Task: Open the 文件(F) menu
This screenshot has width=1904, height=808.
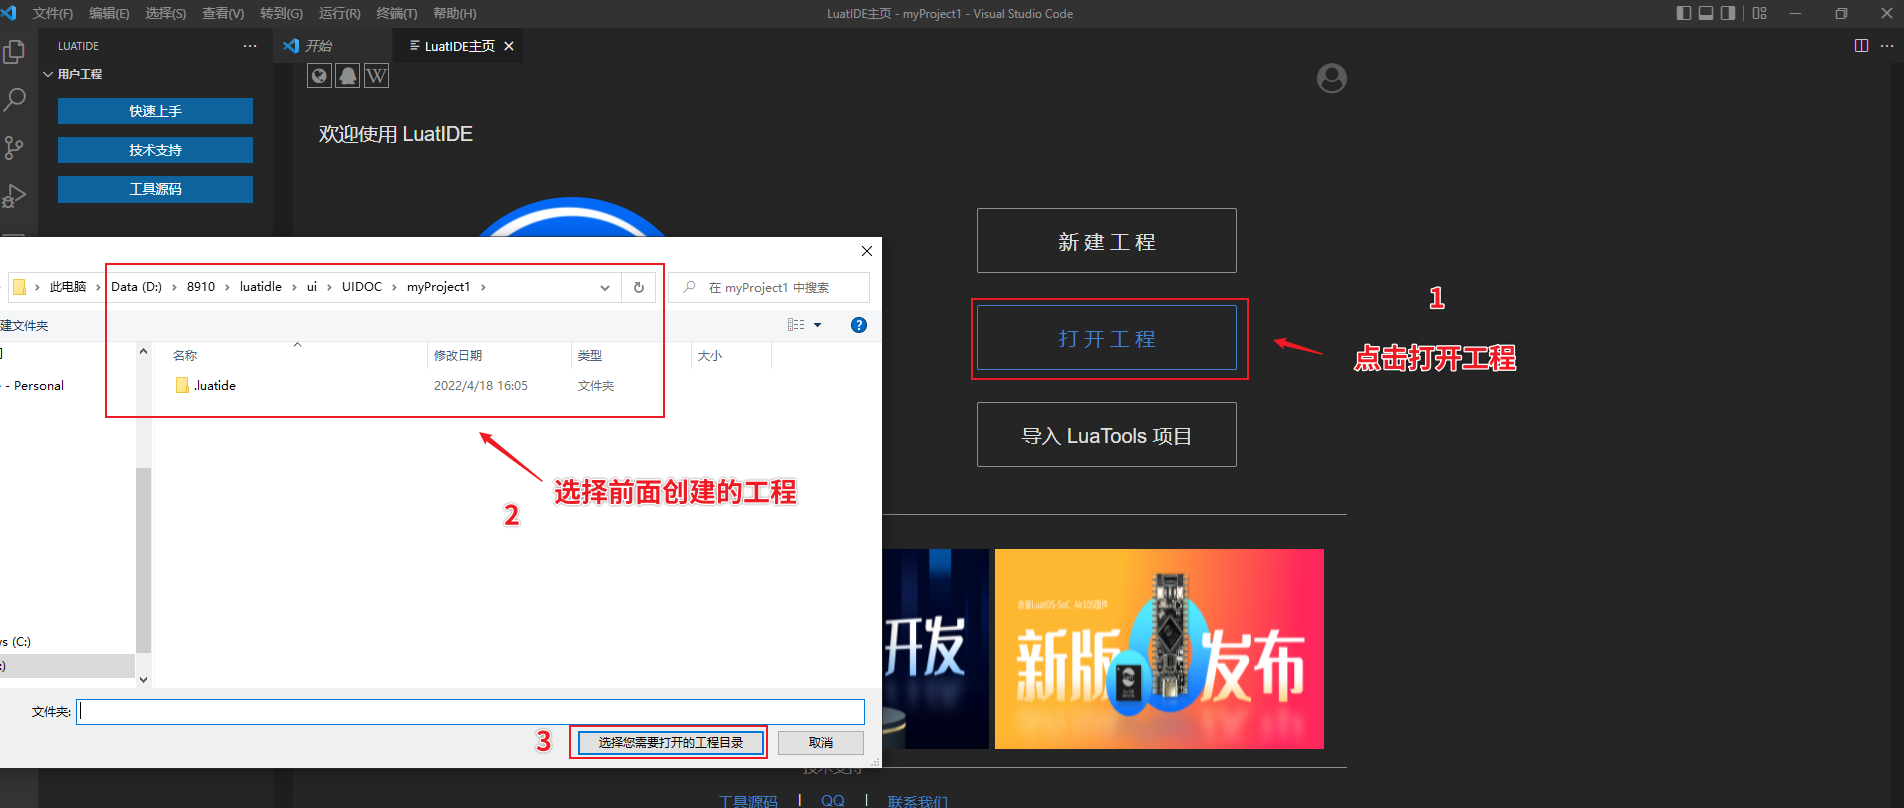Action: 53,13
